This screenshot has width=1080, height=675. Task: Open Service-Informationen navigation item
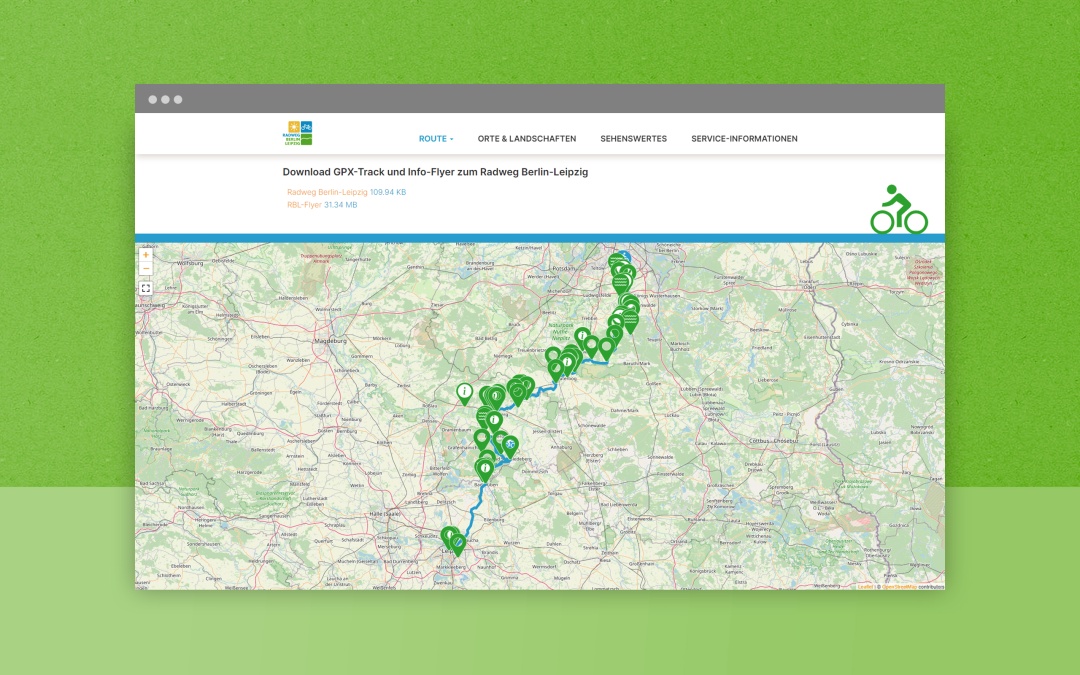click(x=744, y=138)
